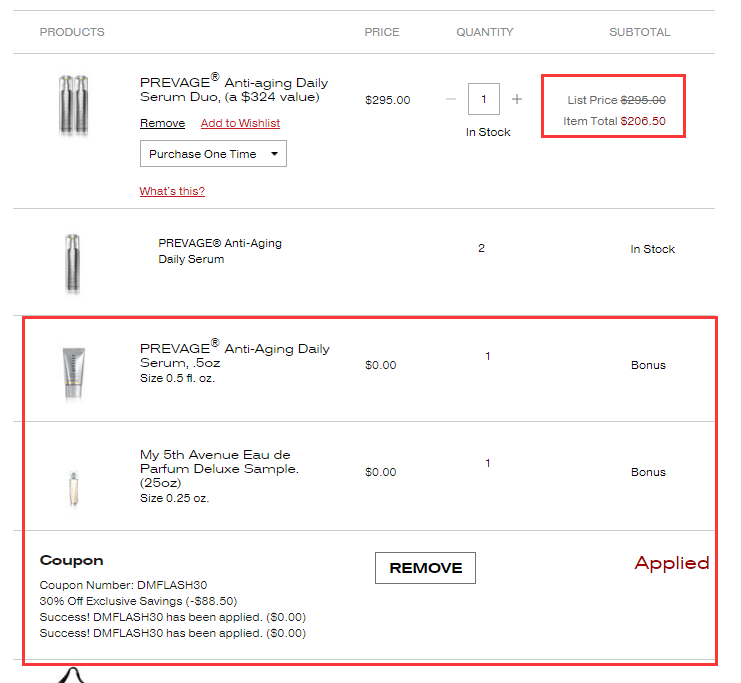Click the Item Total $206.50 amount
This screenshot has width=741, height=683.
pos(642,121)
